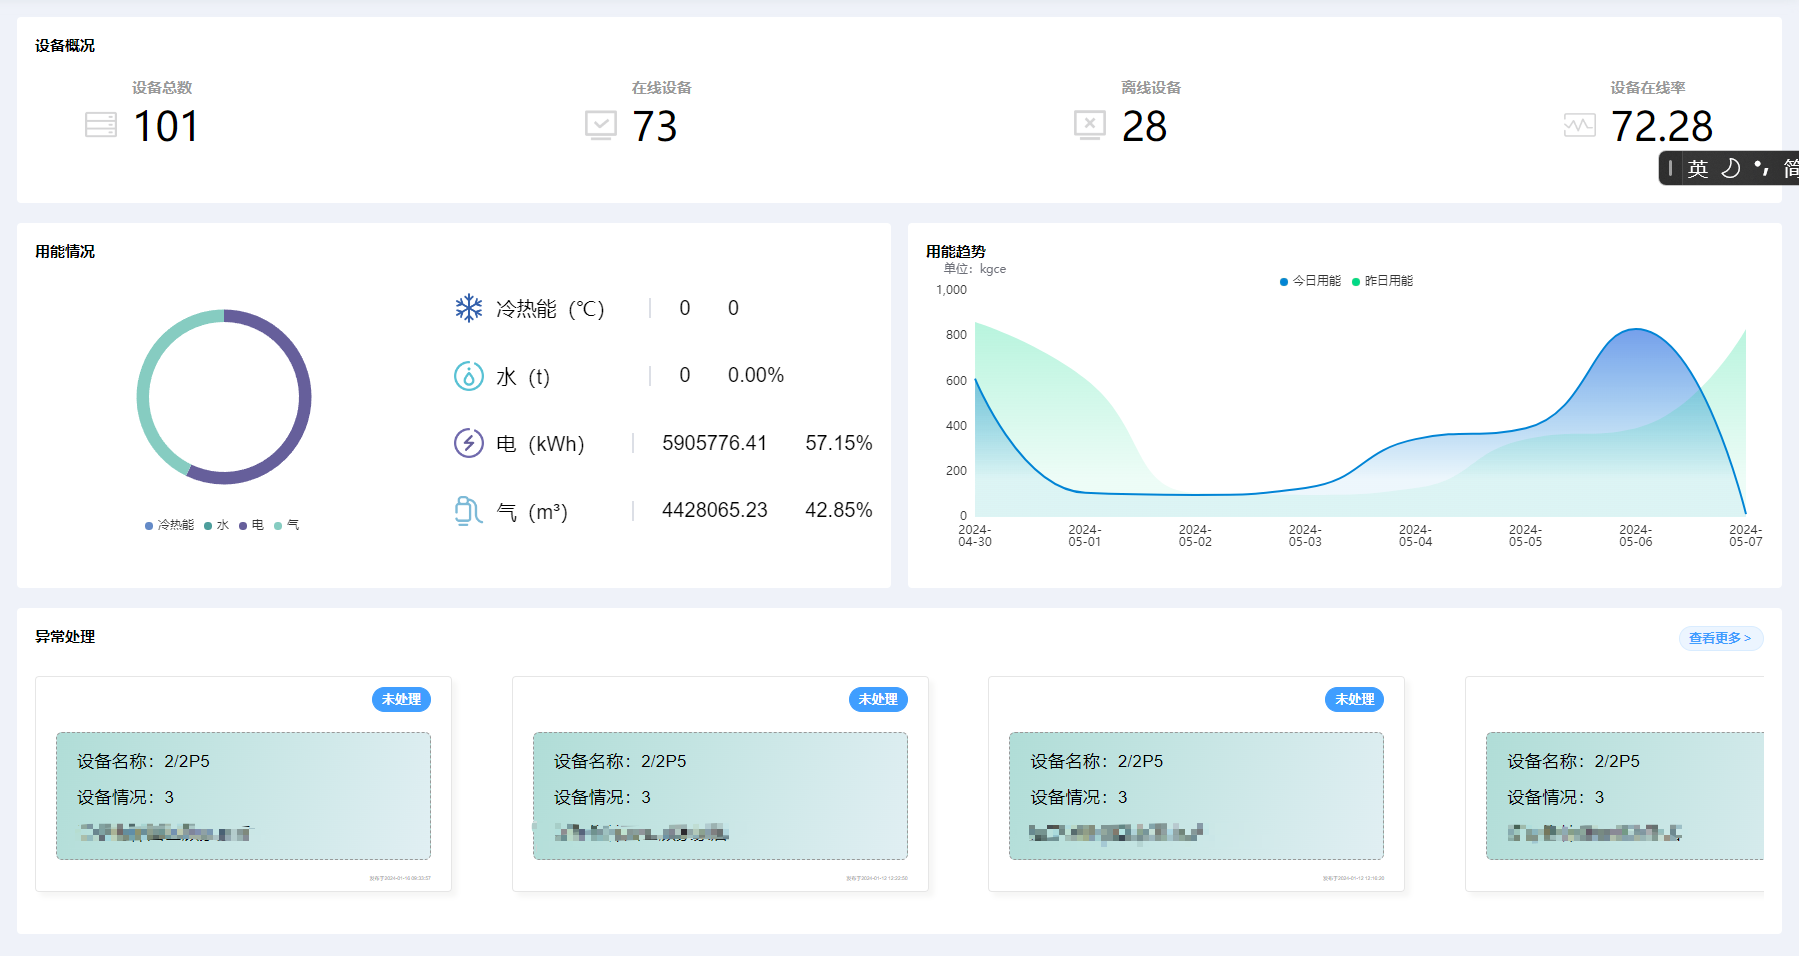Screen dimensions: 1799x956
Task: Click gas value 4428065.23
Action: [x=714, y=510]
